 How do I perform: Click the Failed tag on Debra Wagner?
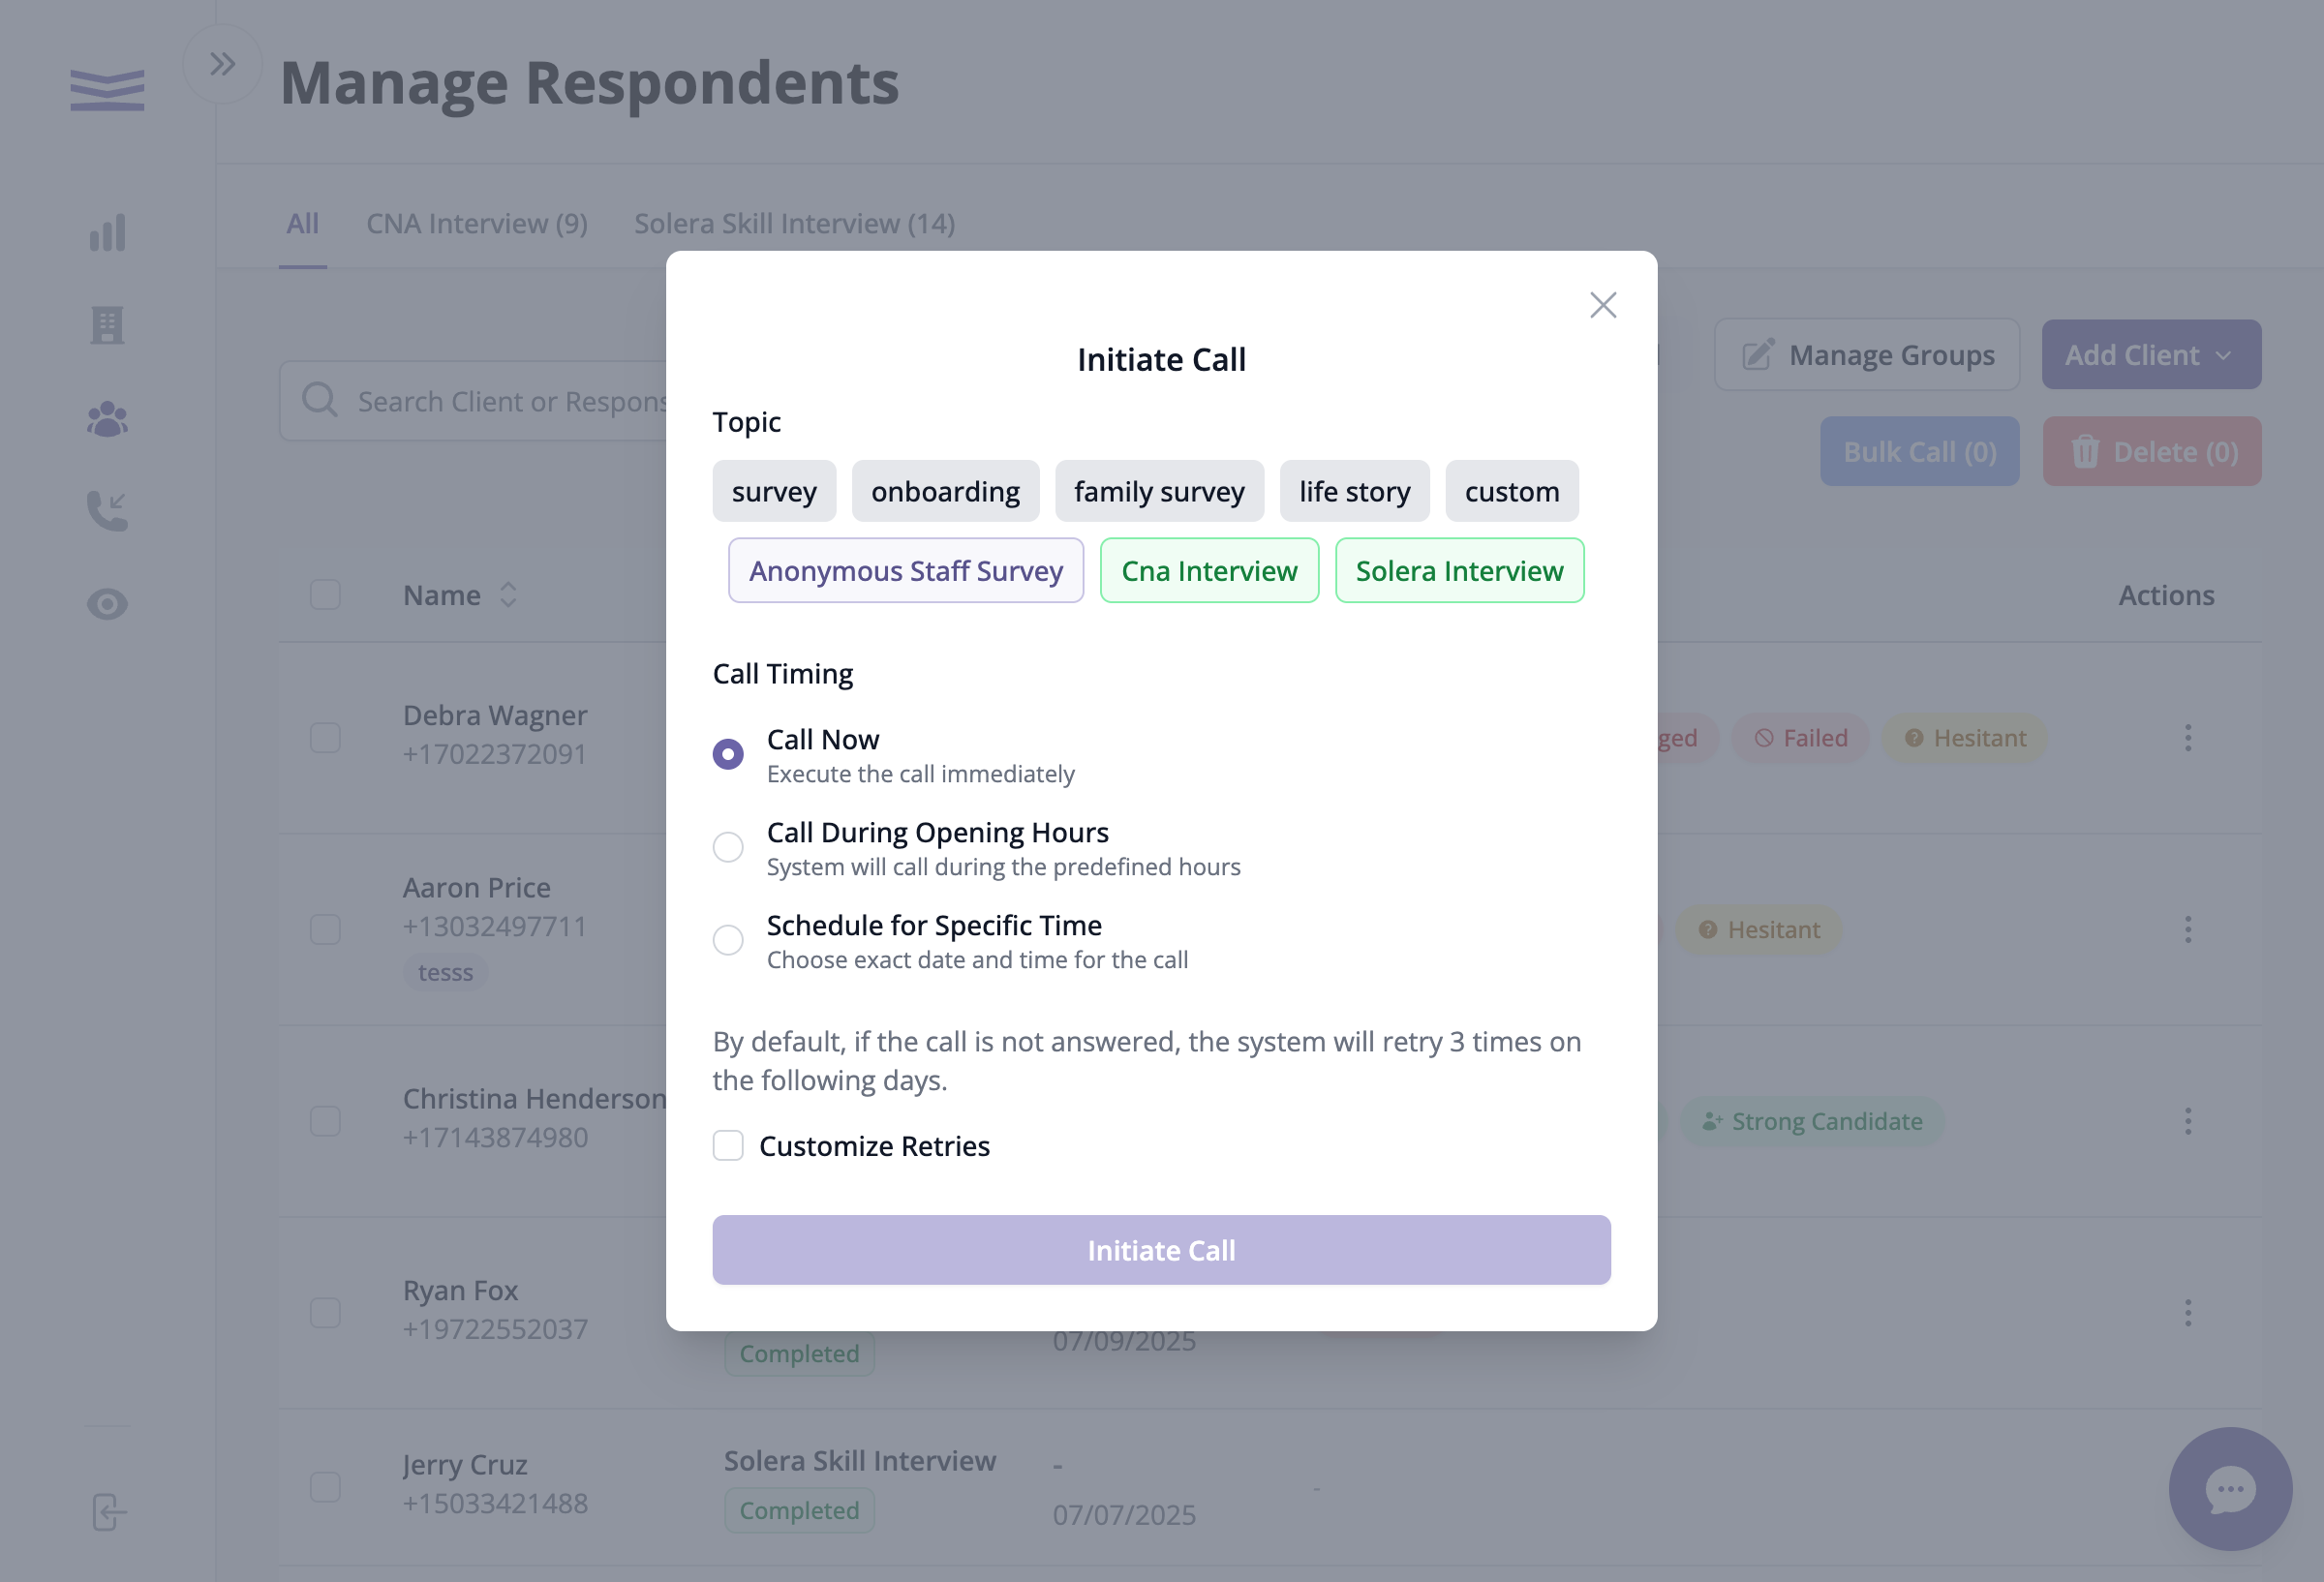tap(1799, 737)
